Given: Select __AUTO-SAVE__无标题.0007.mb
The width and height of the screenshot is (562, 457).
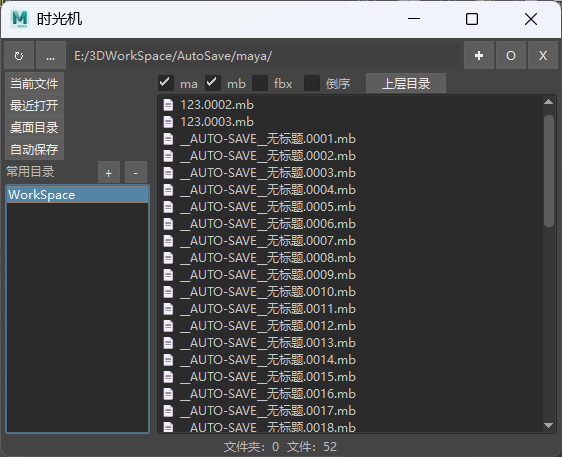Looking at the screenshot, I should [268, 241].
